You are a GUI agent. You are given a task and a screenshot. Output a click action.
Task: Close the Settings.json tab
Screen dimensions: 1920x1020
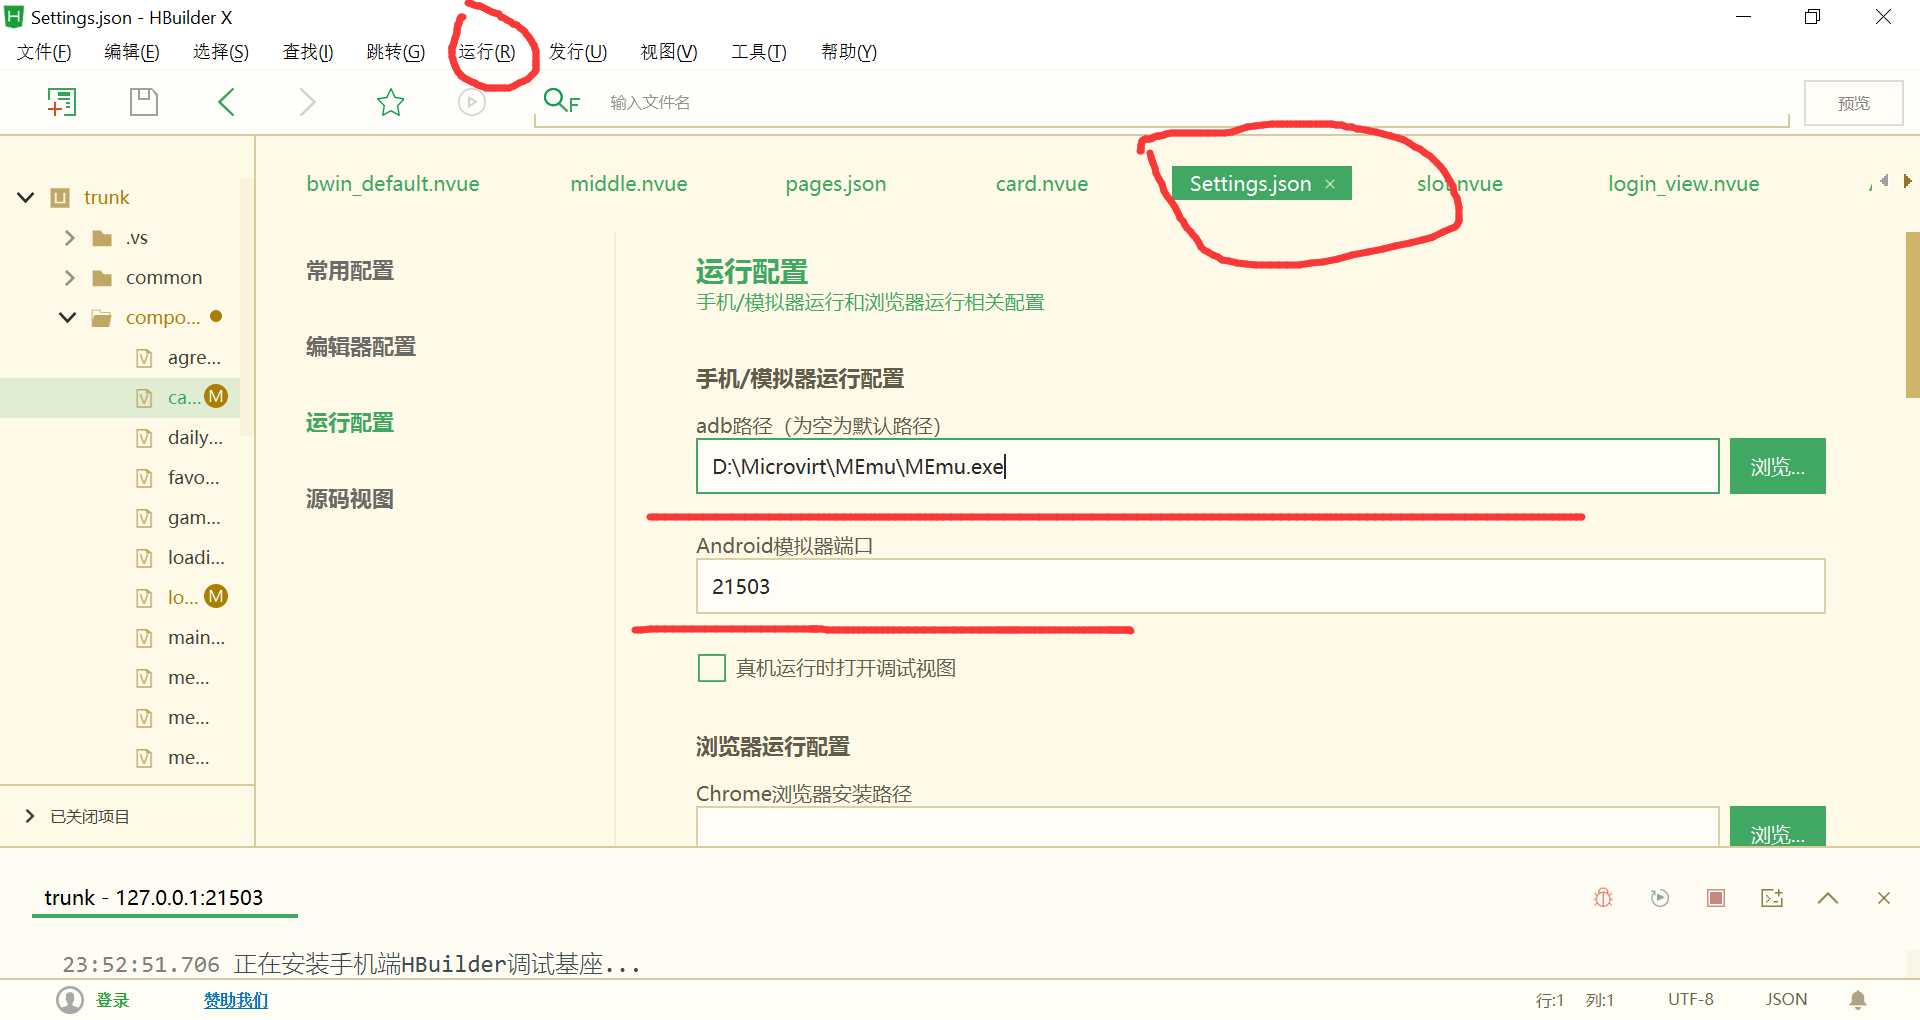click(x=1330, y=184)
